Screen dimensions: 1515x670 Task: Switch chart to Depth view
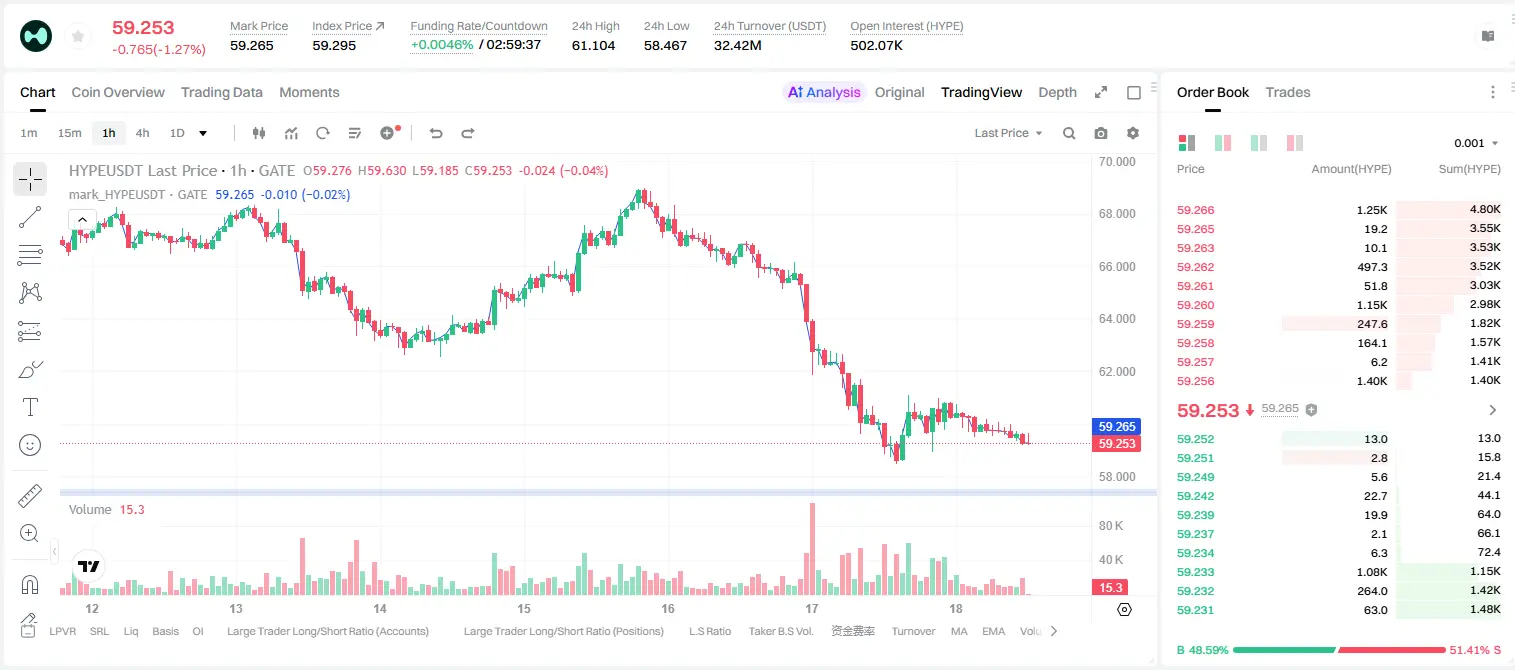pos(1057,92)
